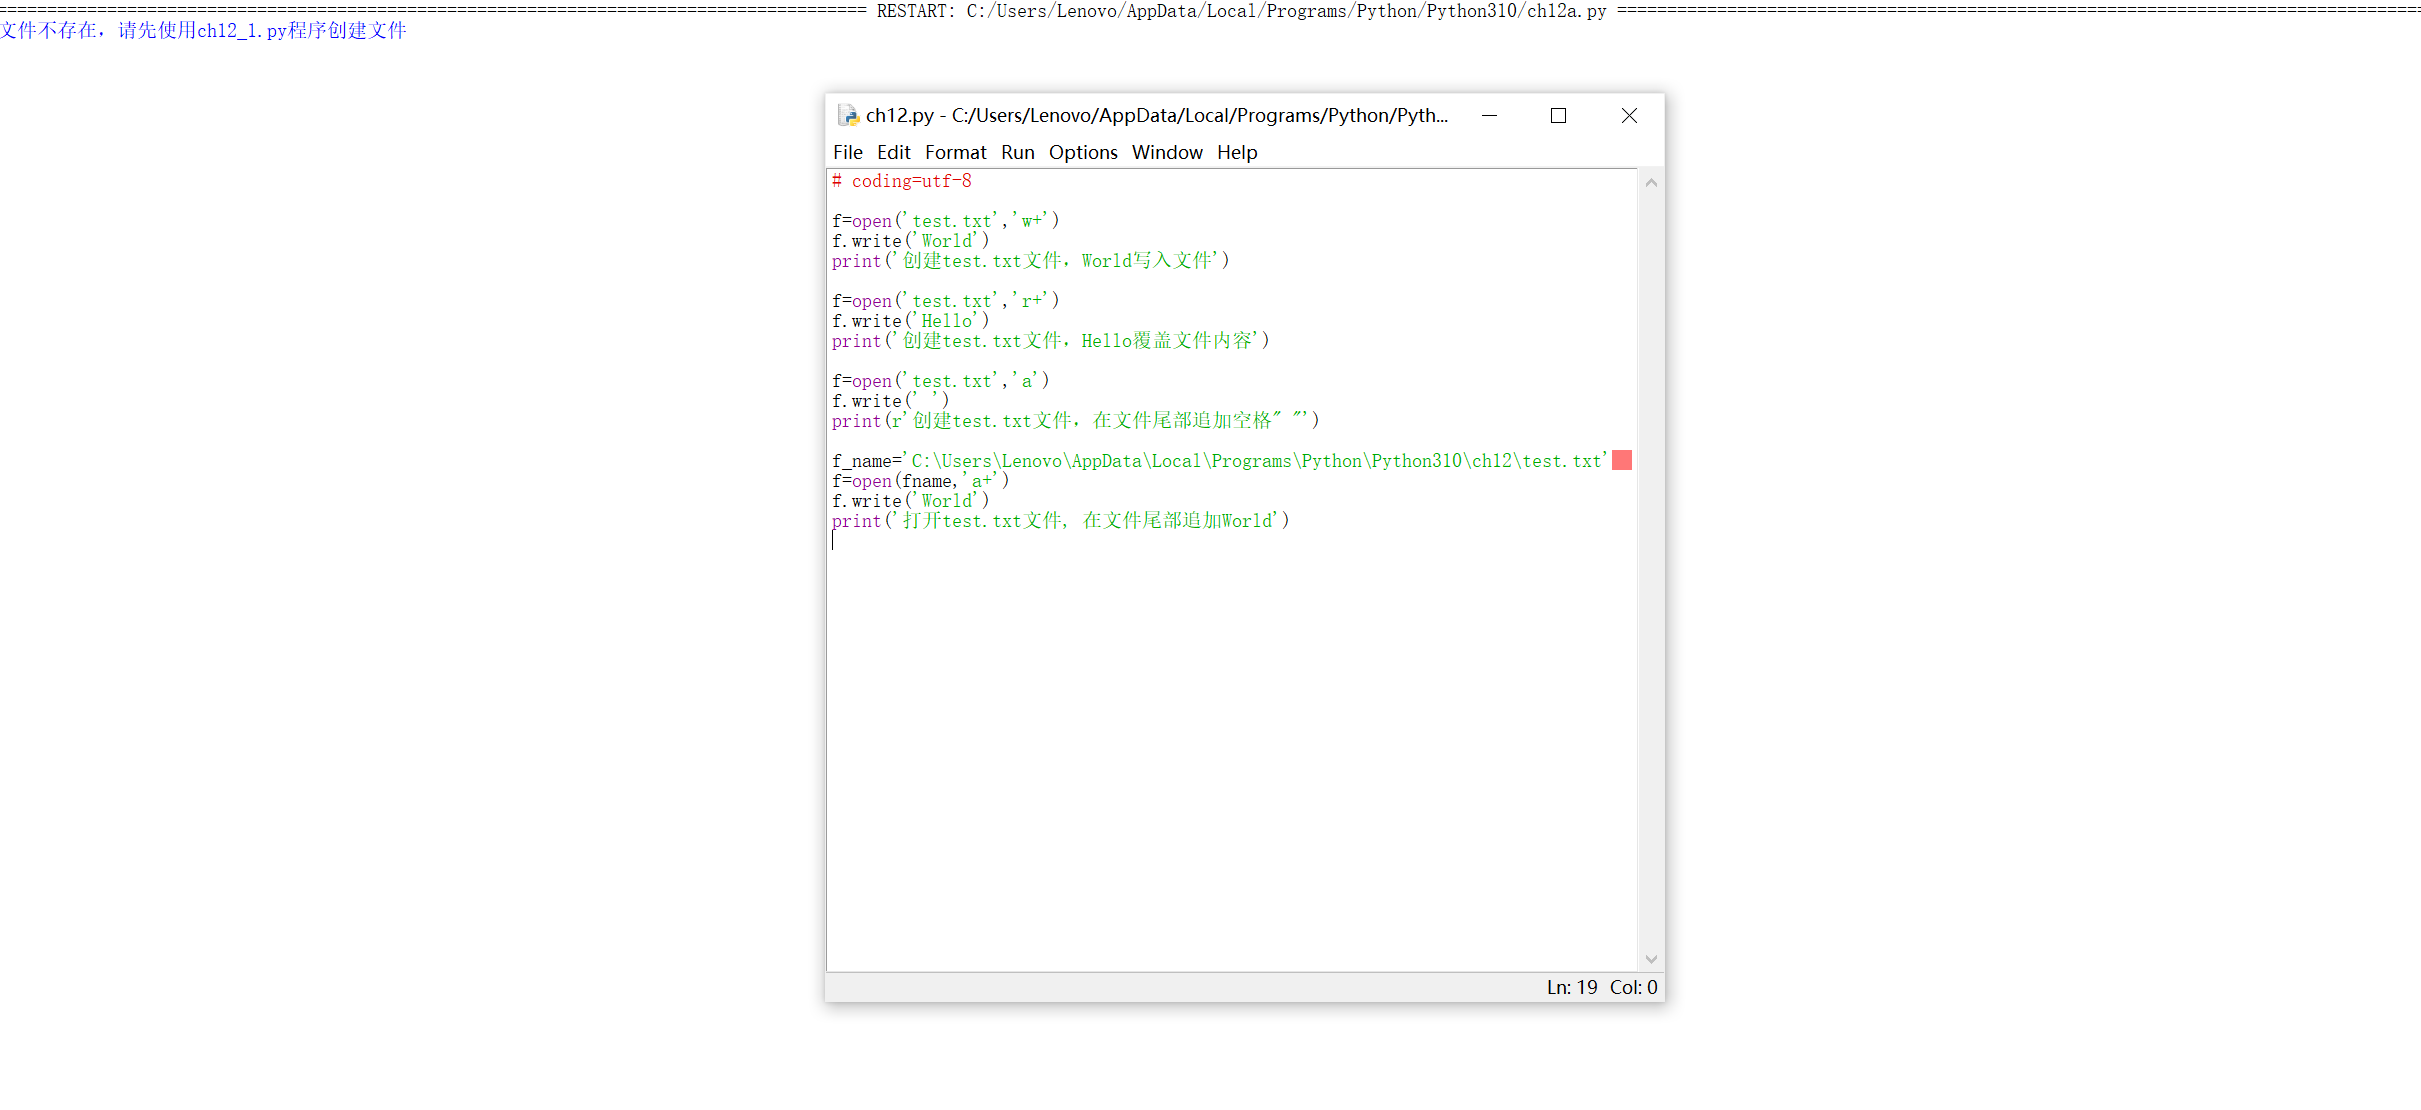The width and height of the screenshot is (2421, 1110).
Task: Click the red error highlight after f_name line
Action: pos(1621,460)
